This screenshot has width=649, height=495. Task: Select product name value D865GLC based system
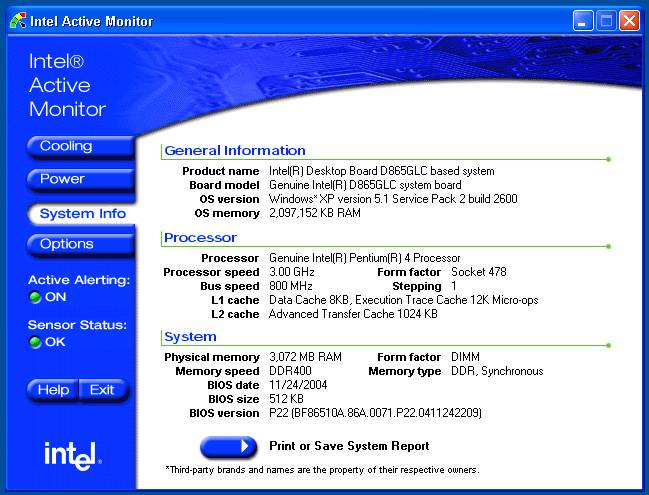coord(382,171)
